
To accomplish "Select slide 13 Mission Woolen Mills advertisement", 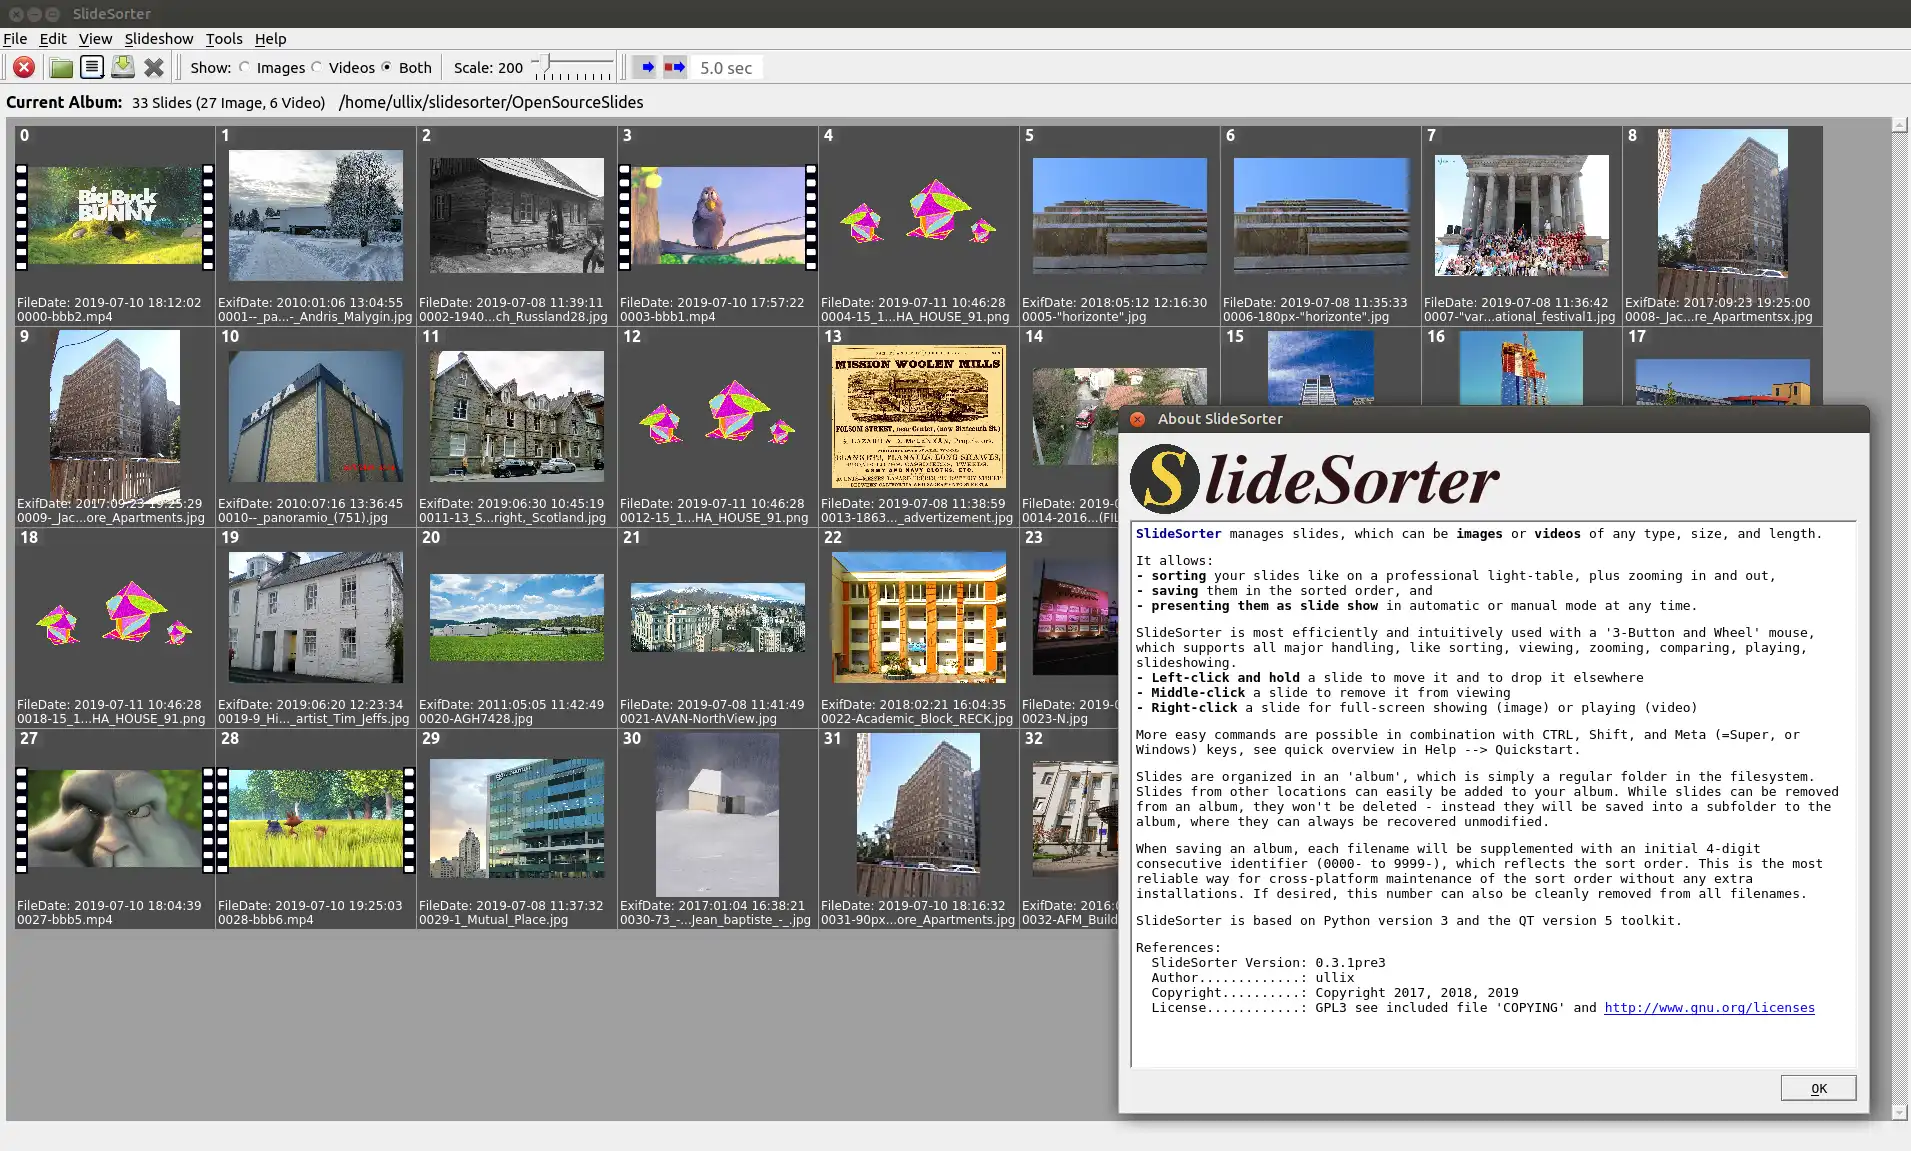I will click(x=919, y=417).
